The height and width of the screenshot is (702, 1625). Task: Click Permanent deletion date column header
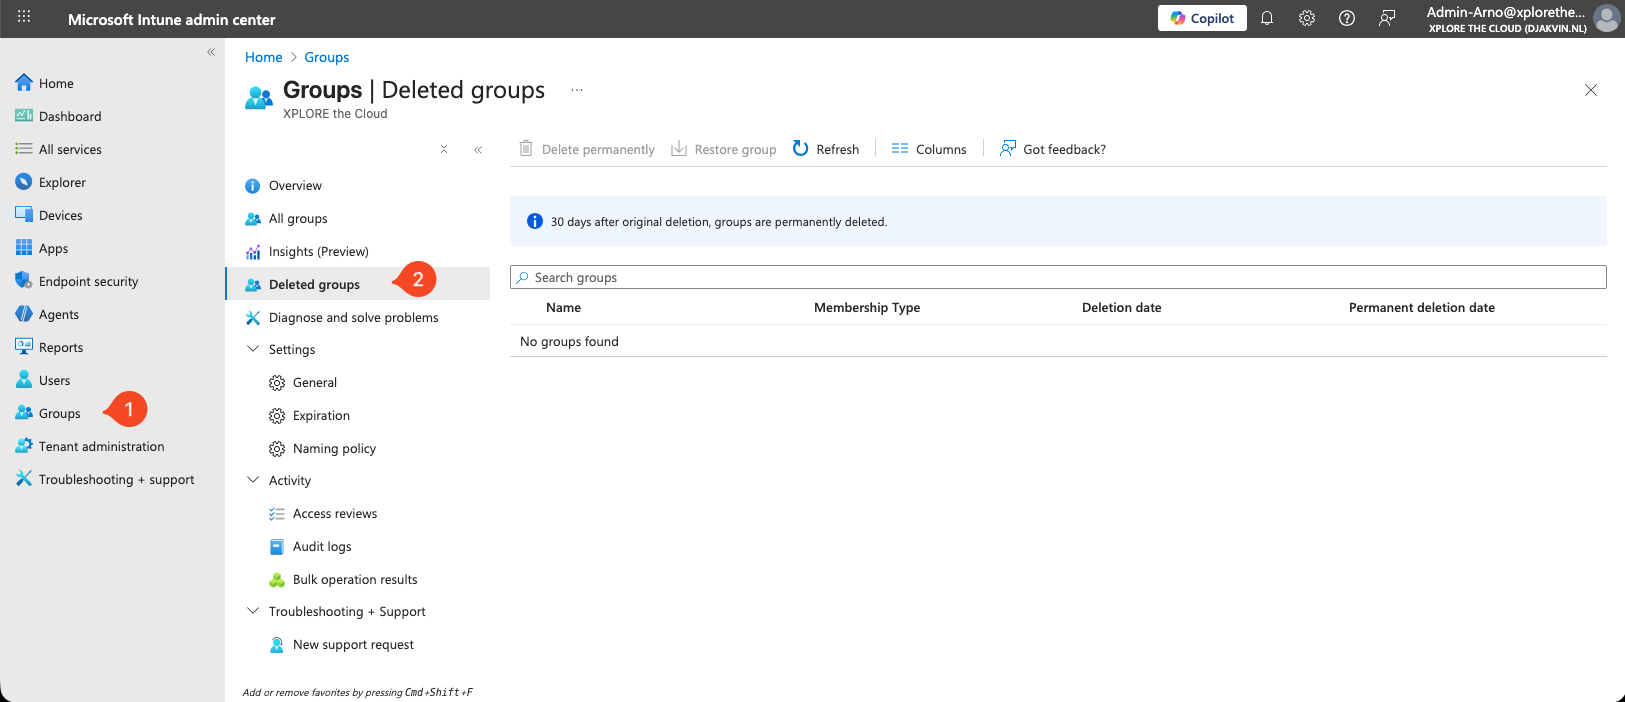coord(1422,308)
